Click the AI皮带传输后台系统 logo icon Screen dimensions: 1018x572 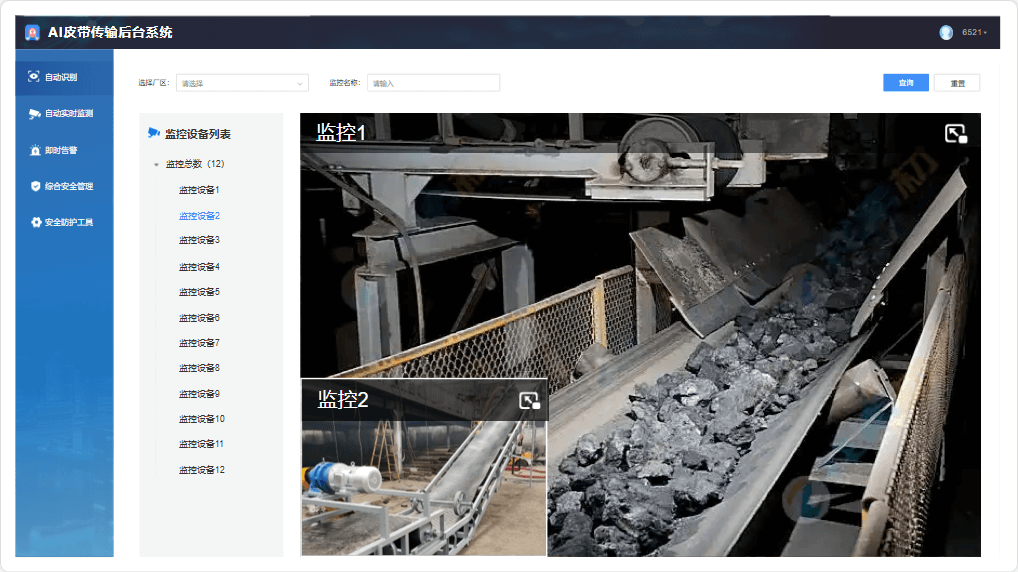[32, 32]
